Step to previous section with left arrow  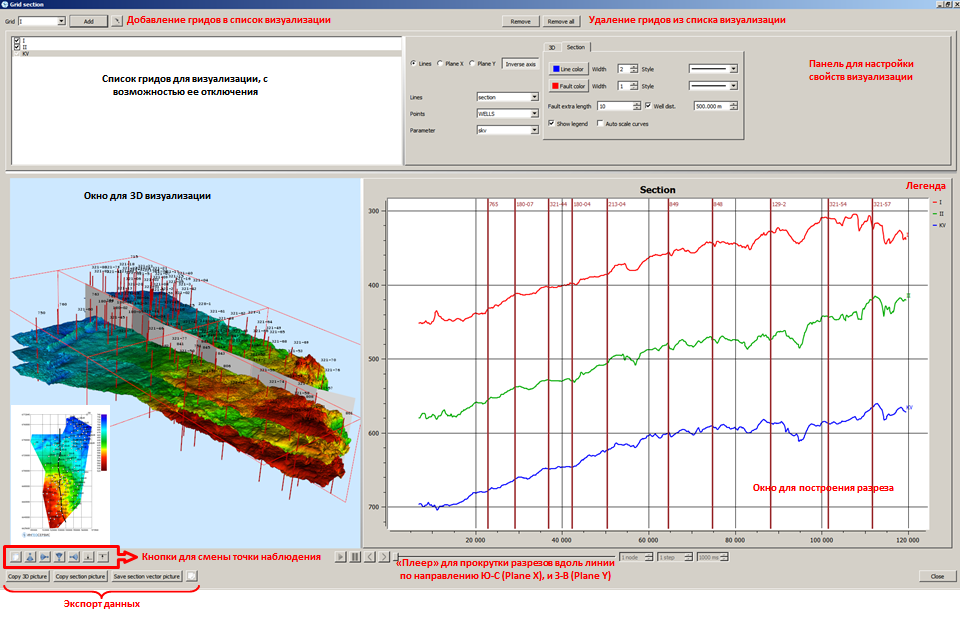370,557
